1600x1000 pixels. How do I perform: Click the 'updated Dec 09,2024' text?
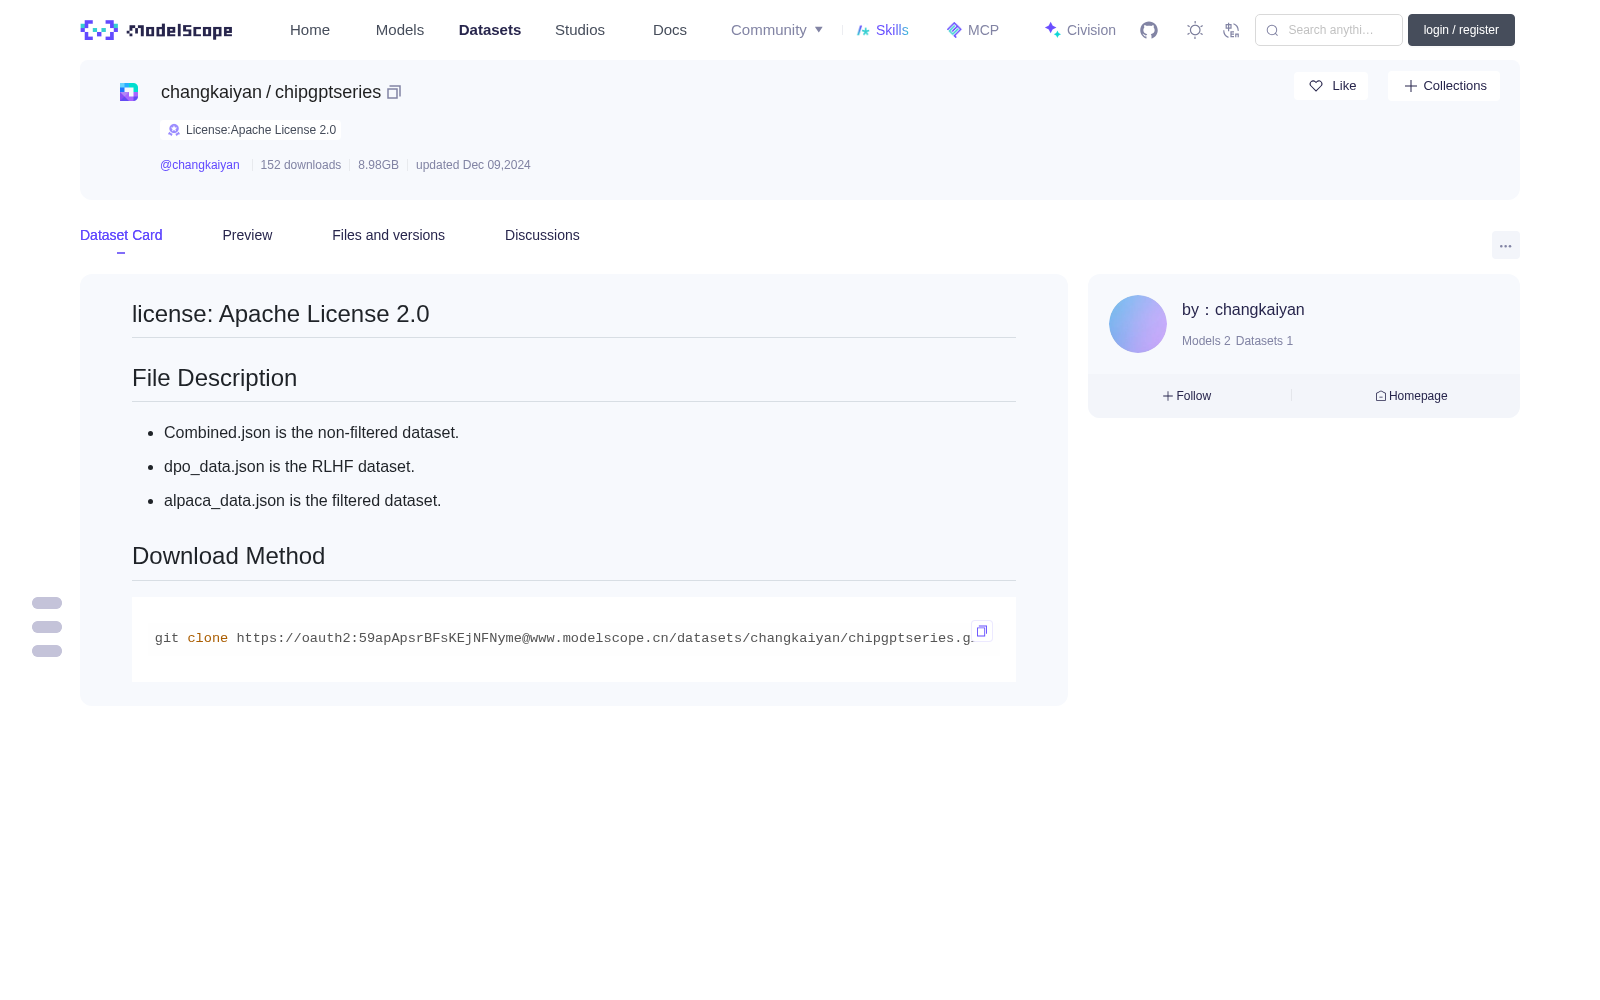(473, 165)
